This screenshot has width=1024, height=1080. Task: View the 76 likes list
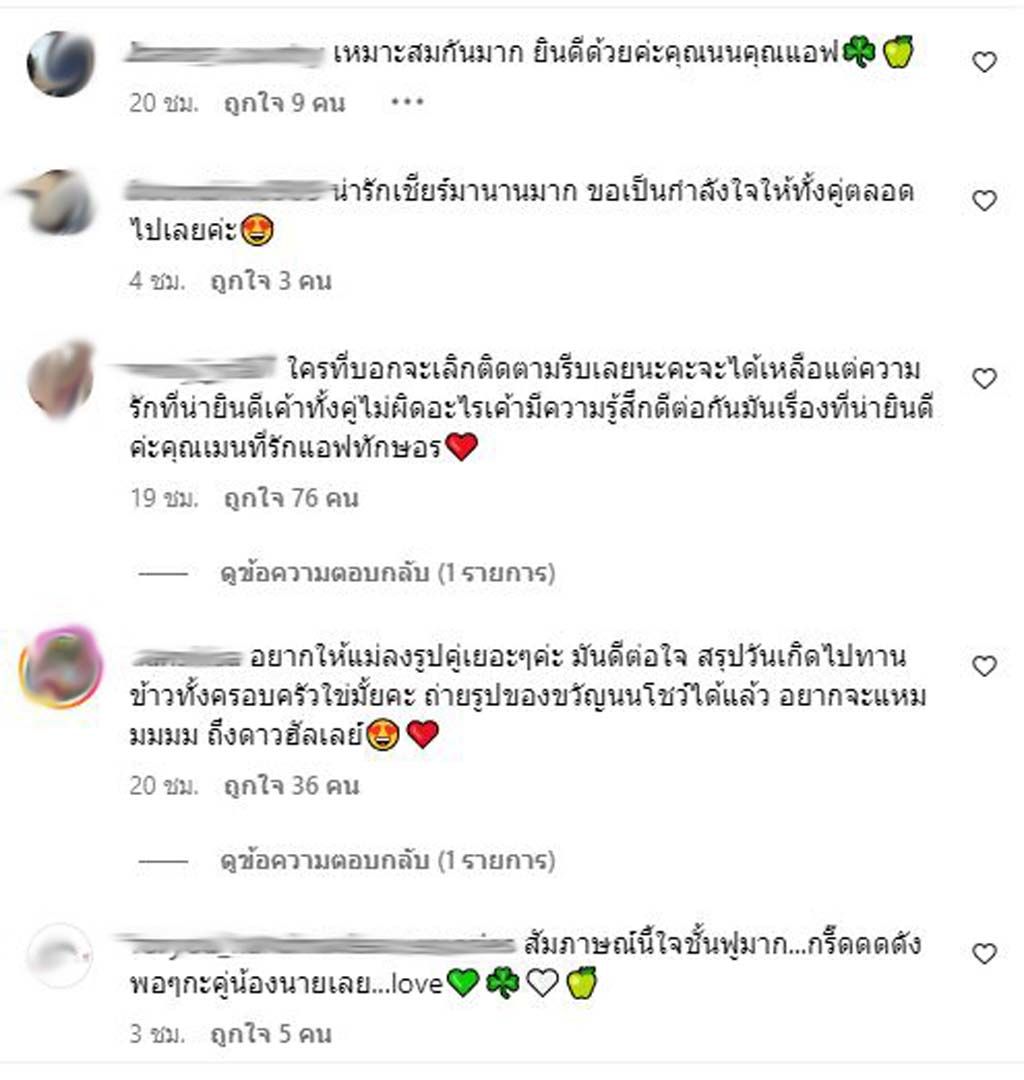point(291,498)
